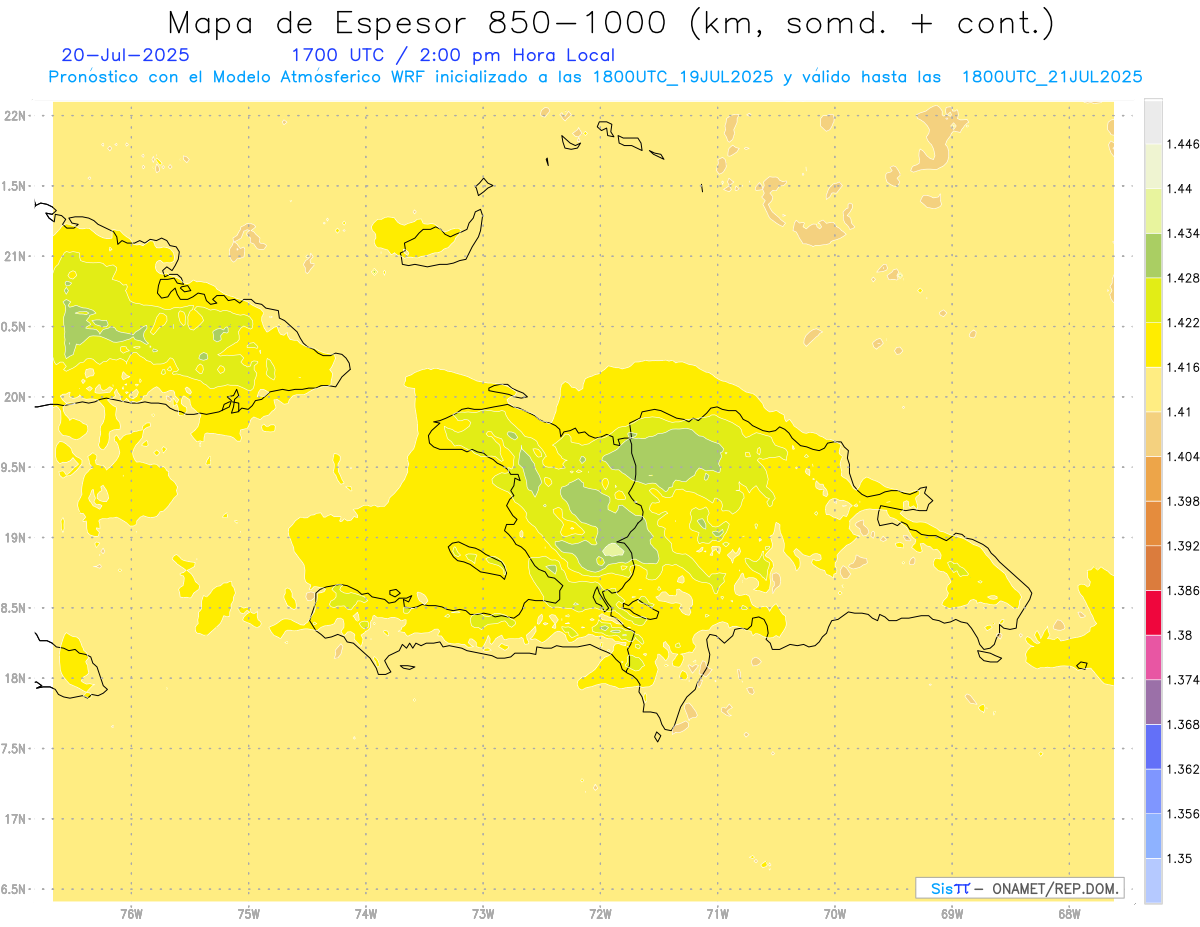
Task: Click the "73W" longitude label
Action: [483, 914]
